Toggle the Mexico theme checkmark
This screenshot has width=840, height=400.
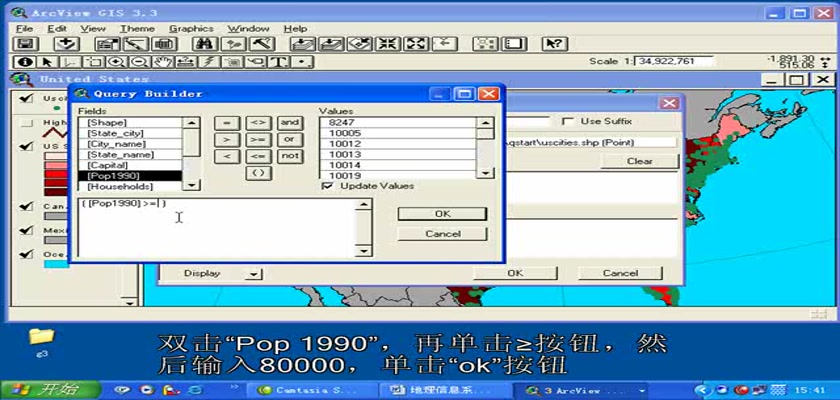[x=26, y=230]
